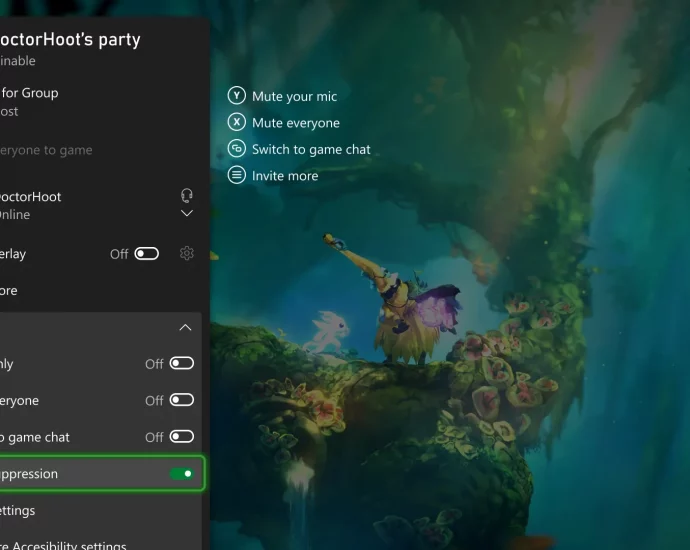690x550 pixels.
Task: Click the Invite more menu button icon
Action: (x=237, y=175)
